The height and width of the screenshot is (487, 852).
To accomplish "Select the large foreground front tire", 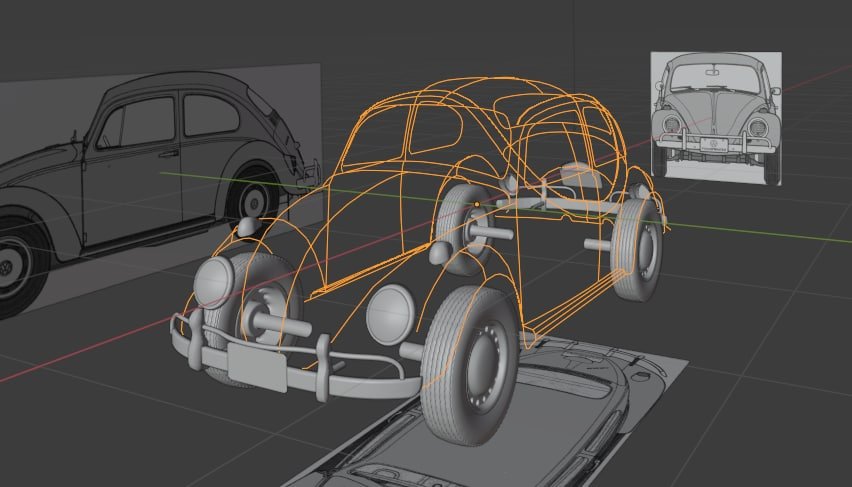I will click(x=471, y=366).
